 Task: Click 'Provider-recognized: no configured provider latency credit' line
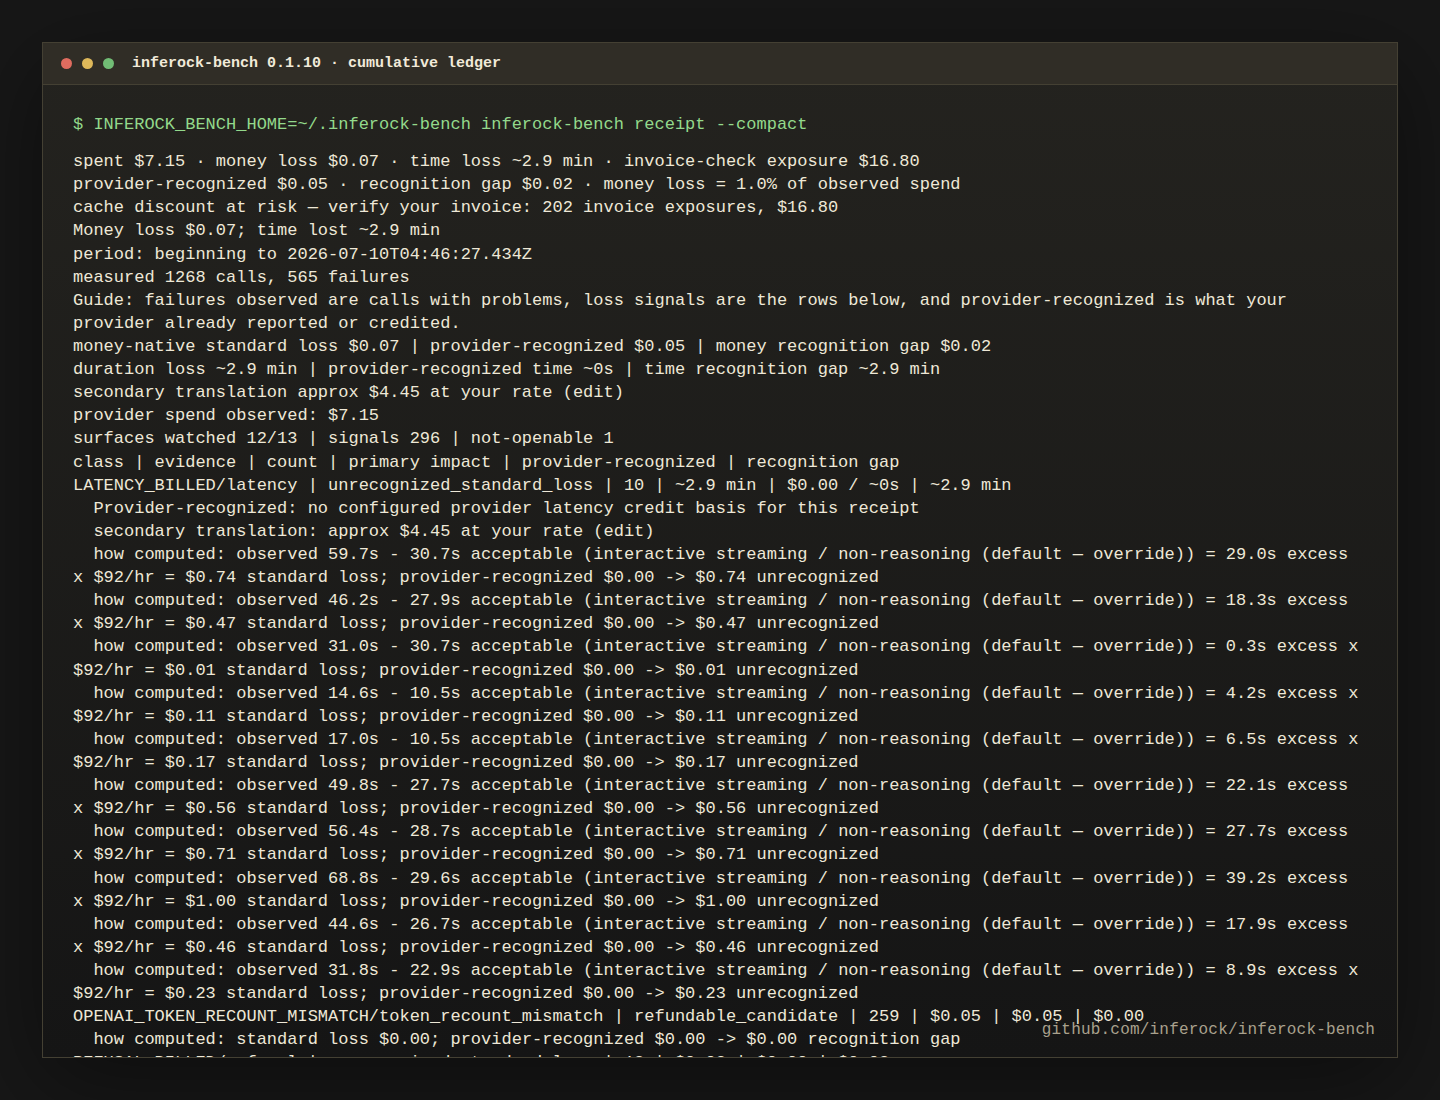pyautogui.click(x=506, y=508)
